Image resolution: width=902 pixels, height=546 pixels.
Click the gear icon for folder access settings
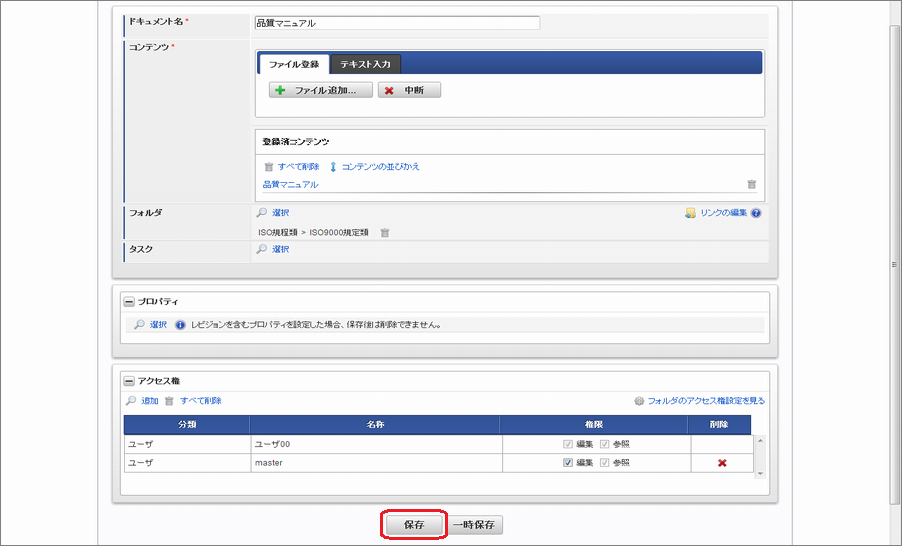pos(639,401)
